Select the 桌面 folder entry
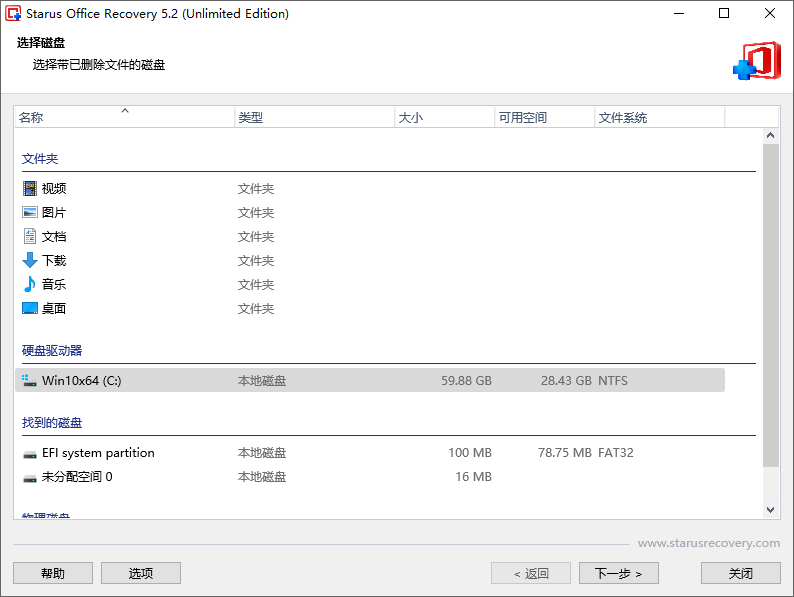This screenshot has width=794, height=597. [x=370, y=308]
